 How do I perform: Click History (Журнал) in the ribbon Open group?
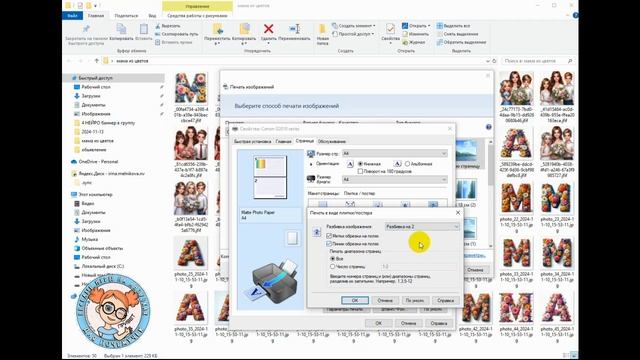[413, 42]
